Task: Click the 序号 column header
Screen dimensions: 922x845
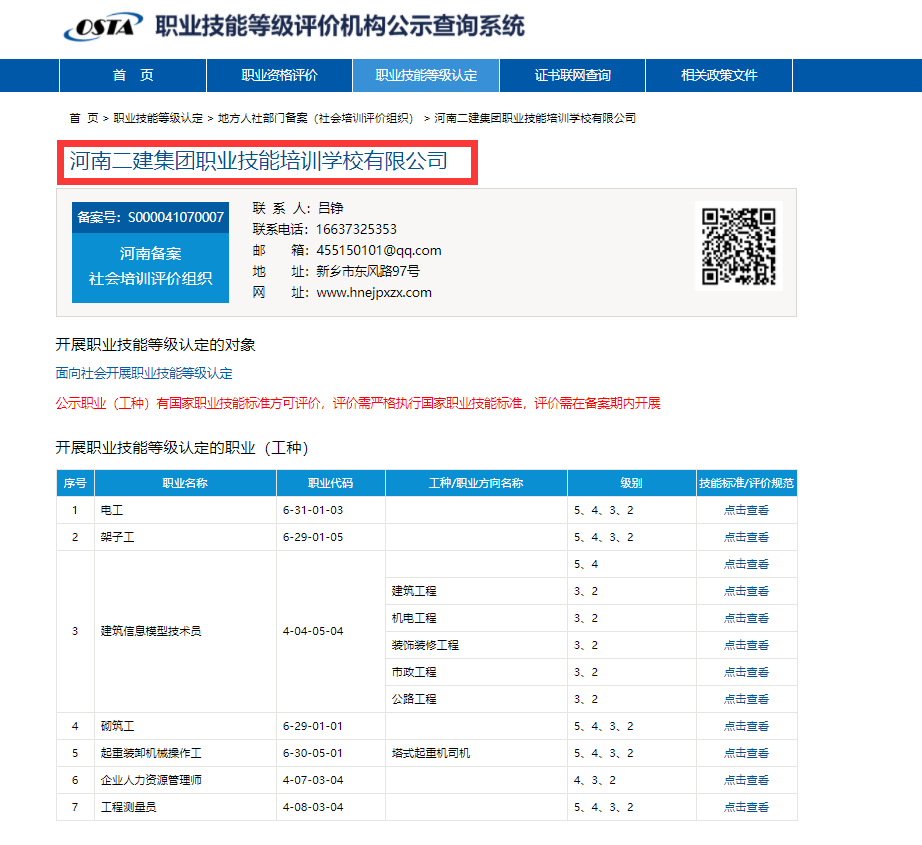Action: [75, 483]
